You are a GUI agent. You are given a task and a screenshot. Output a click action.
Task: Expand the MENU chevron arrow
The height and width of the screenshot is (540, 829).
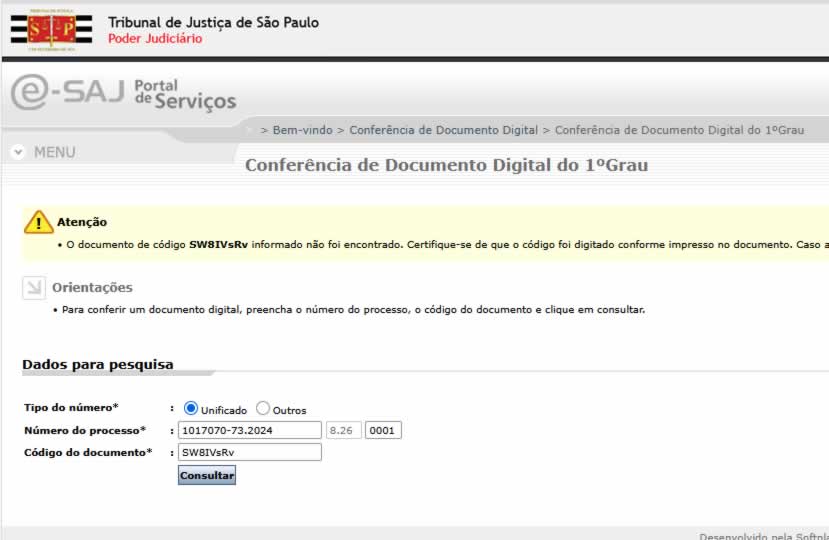point(19,152)
